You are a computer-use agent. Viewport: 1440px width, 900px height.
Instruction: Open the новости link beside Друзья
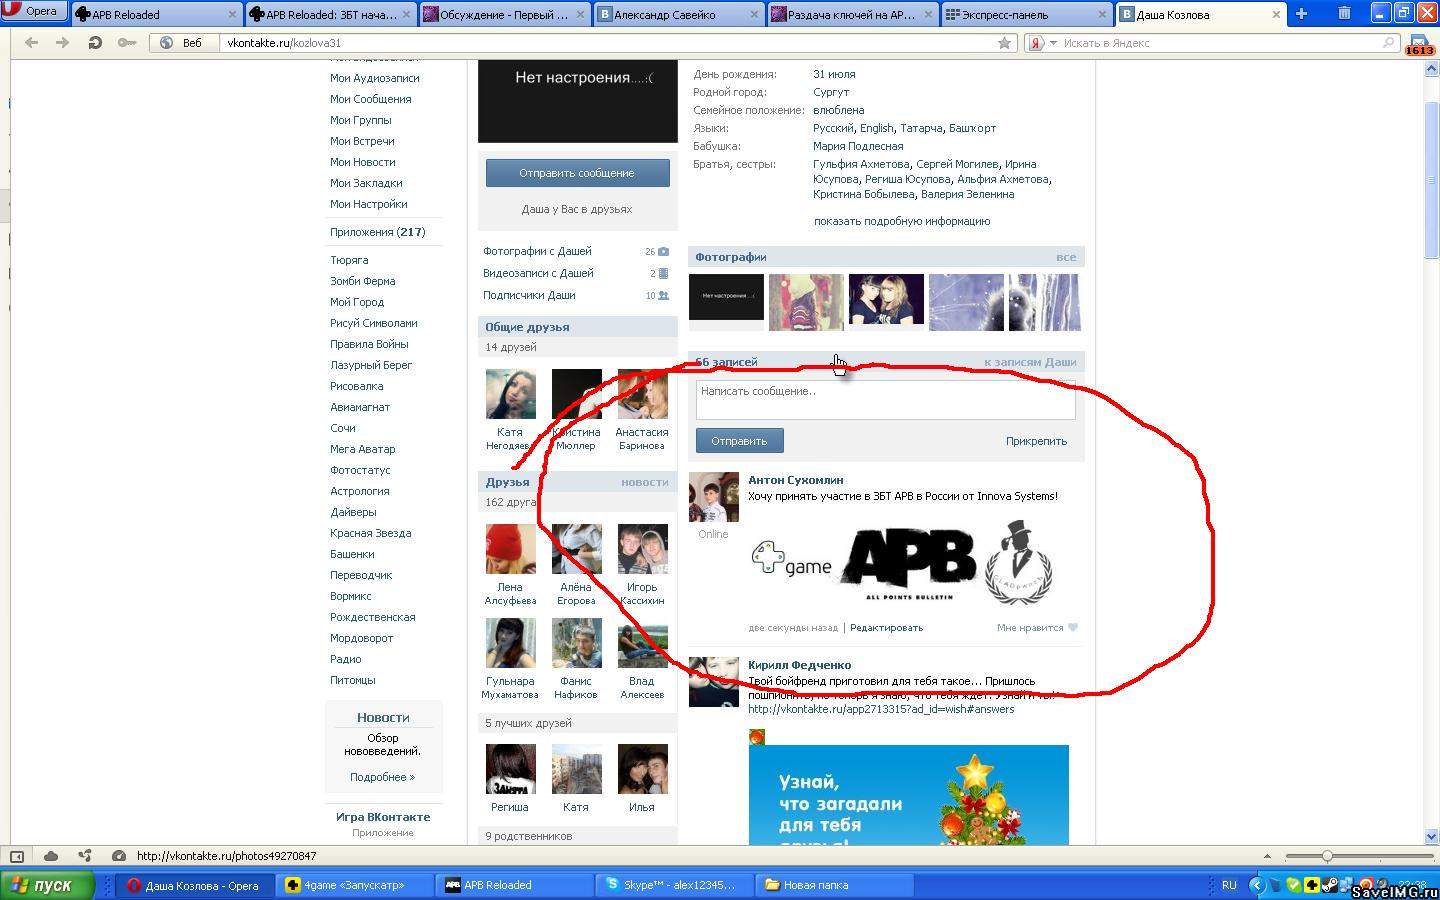point(644,482)
